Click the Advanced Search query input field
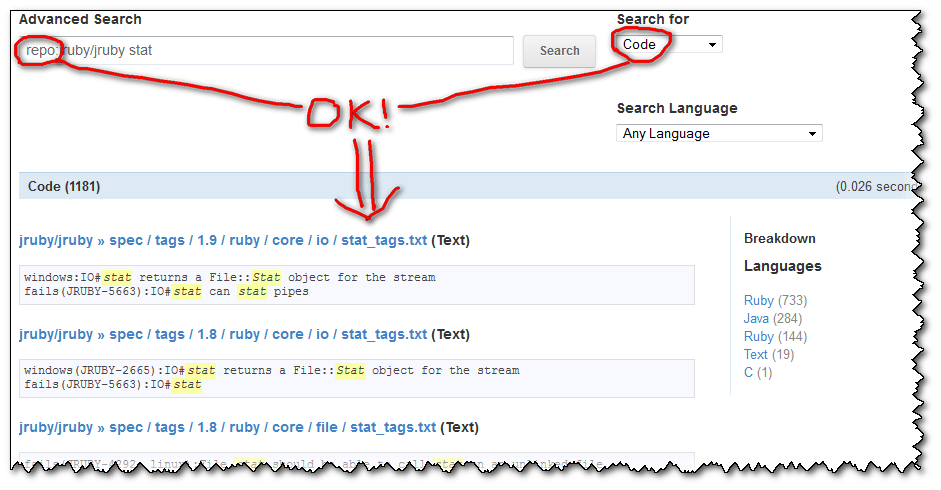941x490 pixels. click(265, 50)
